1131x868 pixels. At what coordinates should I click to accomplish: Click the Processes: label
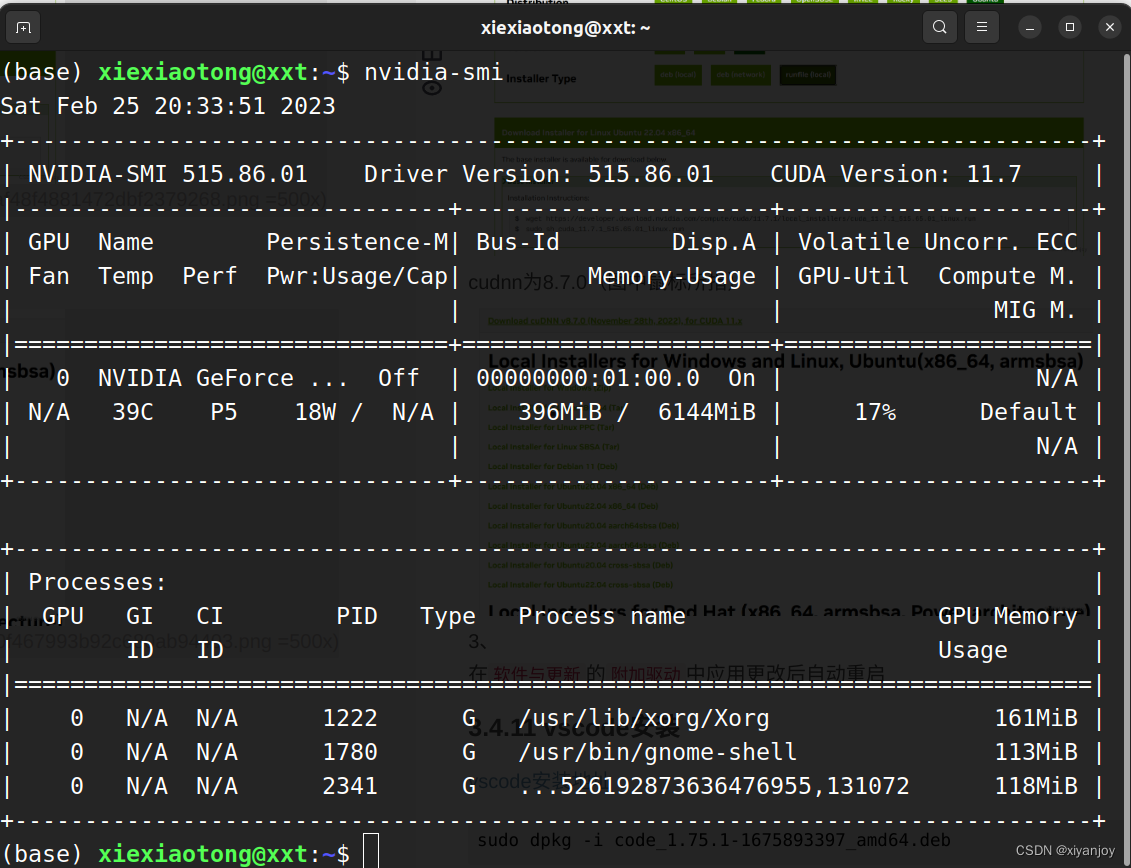coord(97,582)
